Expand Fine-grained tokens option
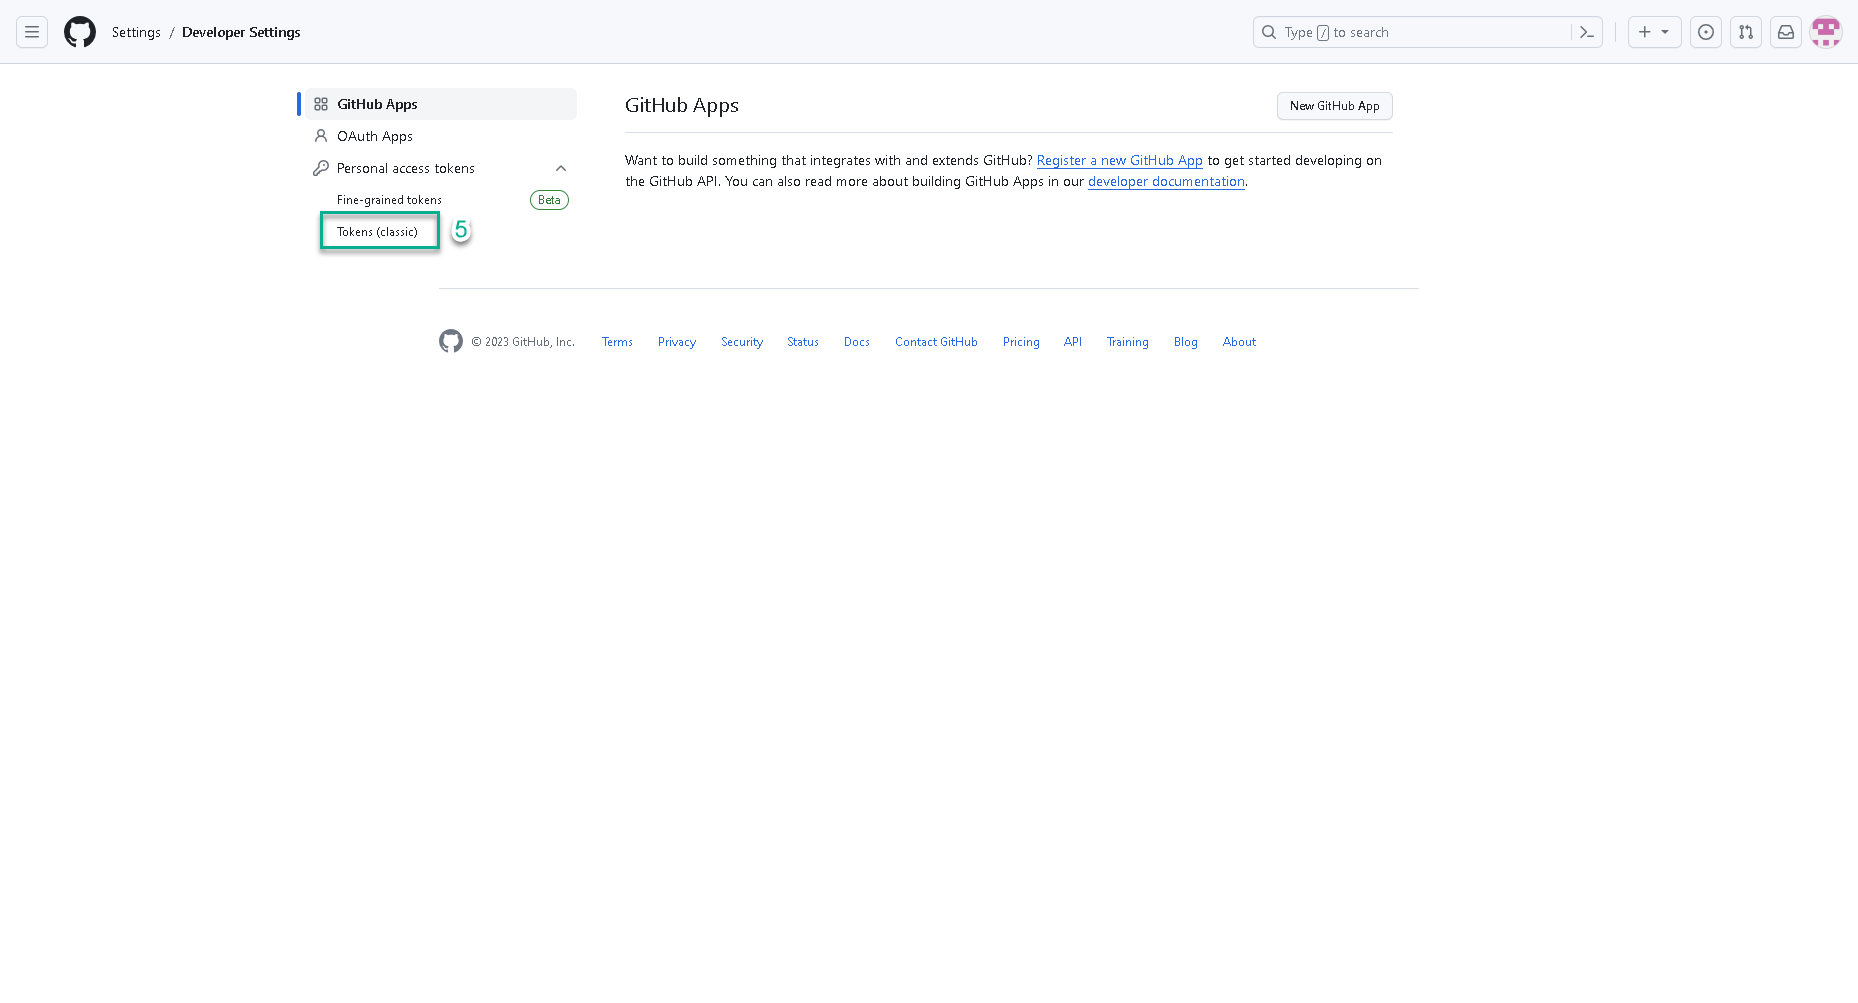 click(x=389, y=199)
